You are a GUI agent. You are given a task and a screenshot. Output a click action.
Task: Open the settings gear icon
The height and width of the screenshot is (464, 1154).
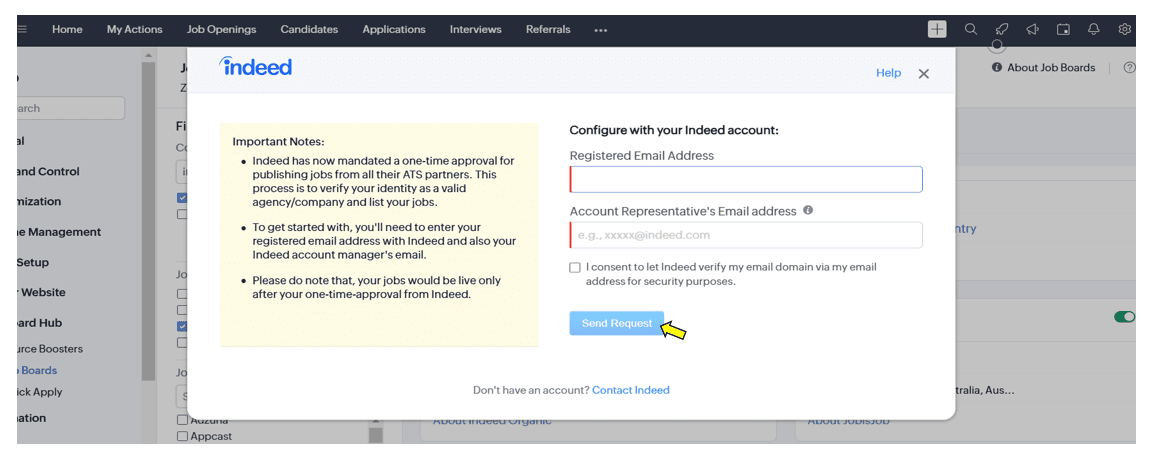pyautogui.click(x=1125, y=29)
